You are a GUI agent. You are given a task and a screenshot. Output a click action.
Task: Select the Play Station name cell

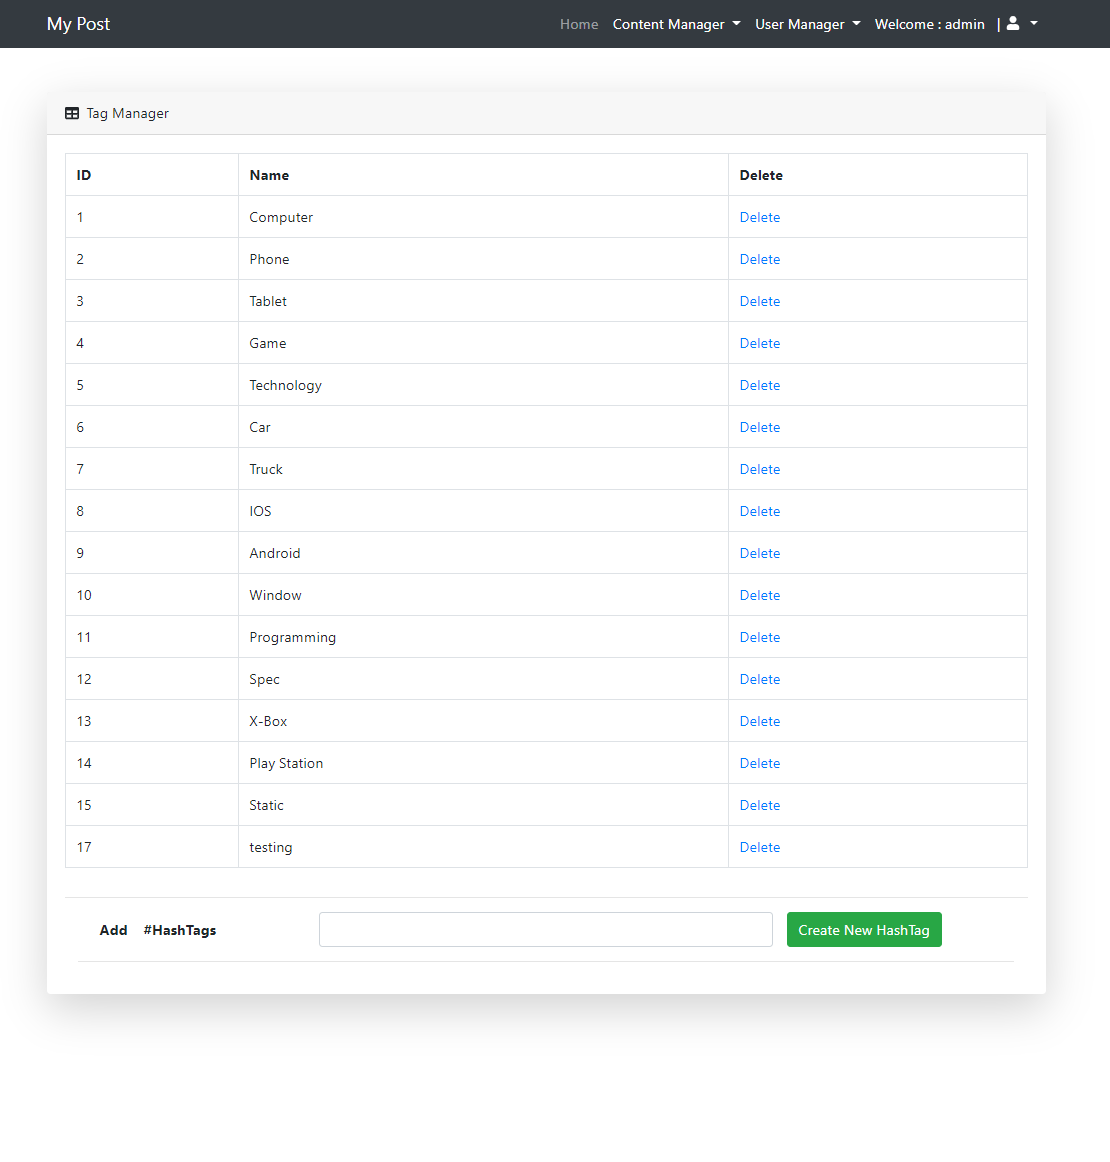[x=483, y=763]
